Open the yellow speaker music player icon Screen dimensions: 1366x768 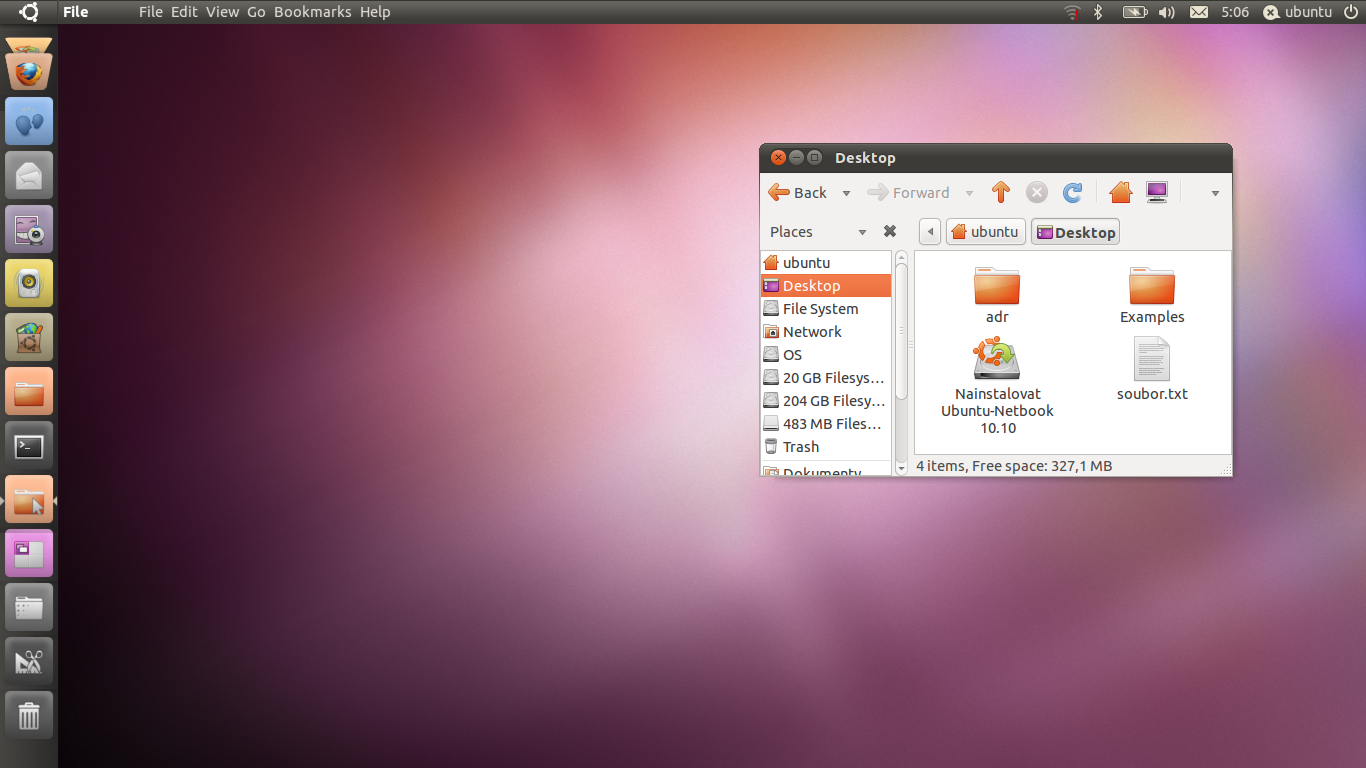(x=29, y=283)
